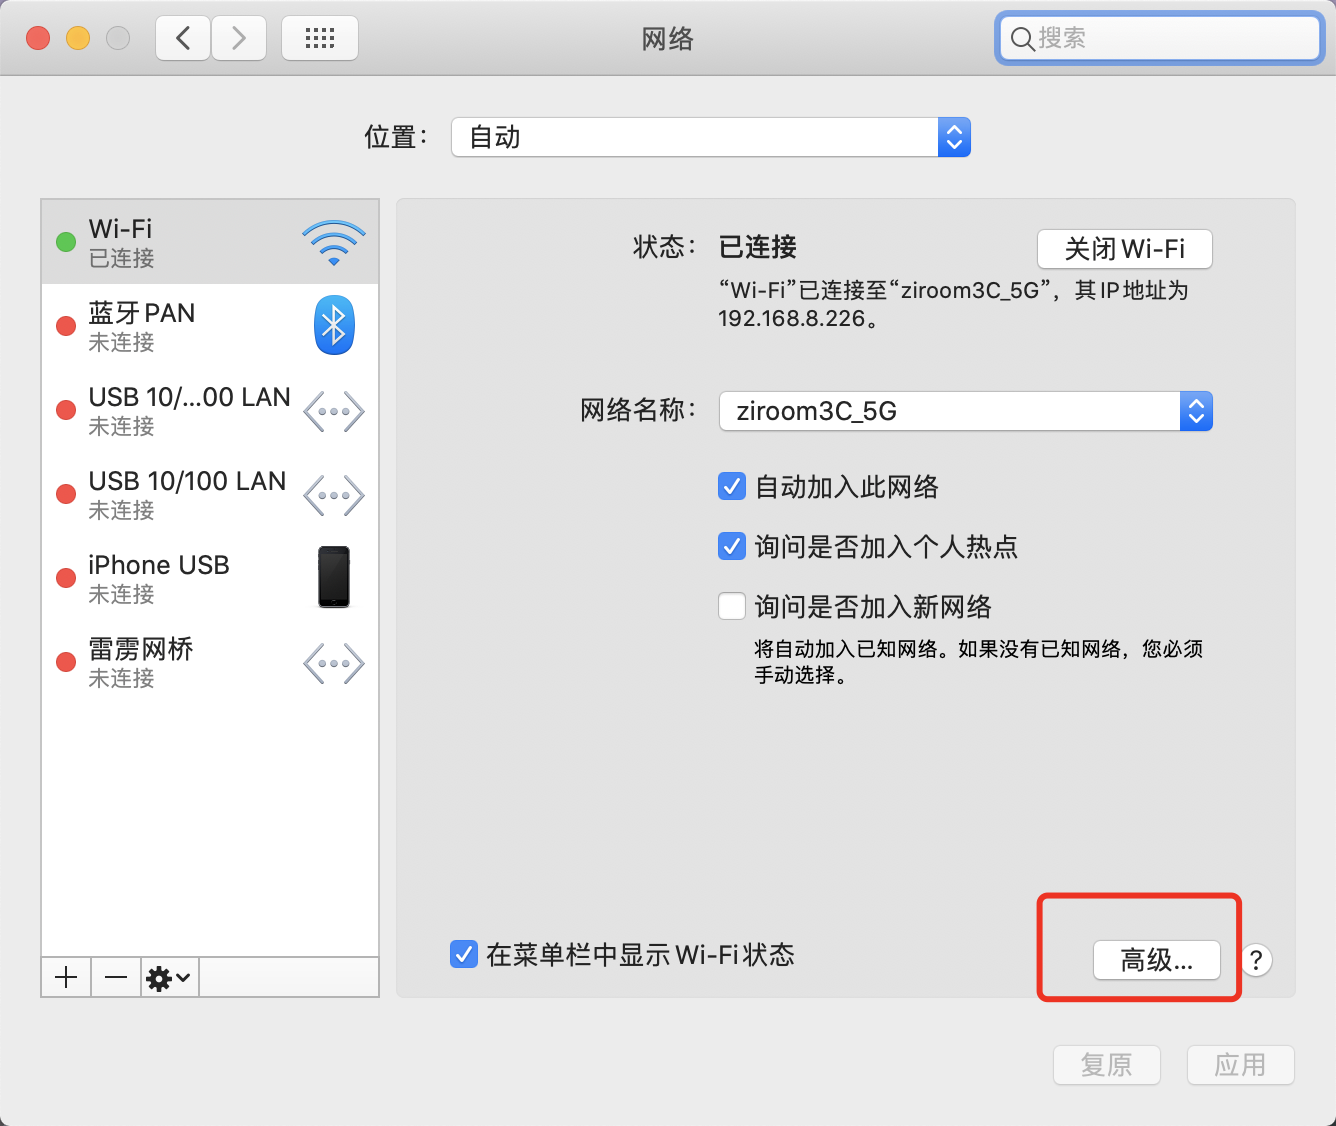Click the Ethernet icon beside USB 10/100 LAN
Image resolution: width=1336 pixels, height=1126 pixels.
pyautogui.click(x=334, y=495)
